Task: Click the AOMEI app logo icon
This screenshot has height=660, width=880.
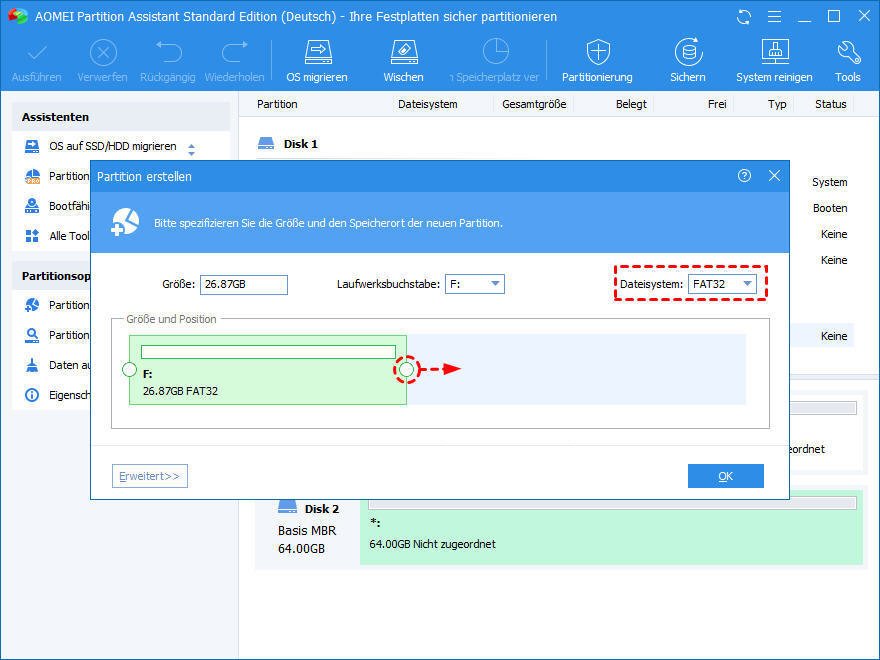Action: (17, 16)
